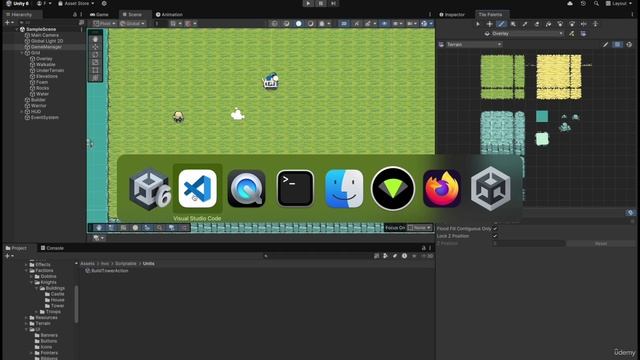Collapse the Knights folder in Project
The height and width of the screenshot is (360, 640).
click(31, 282)
